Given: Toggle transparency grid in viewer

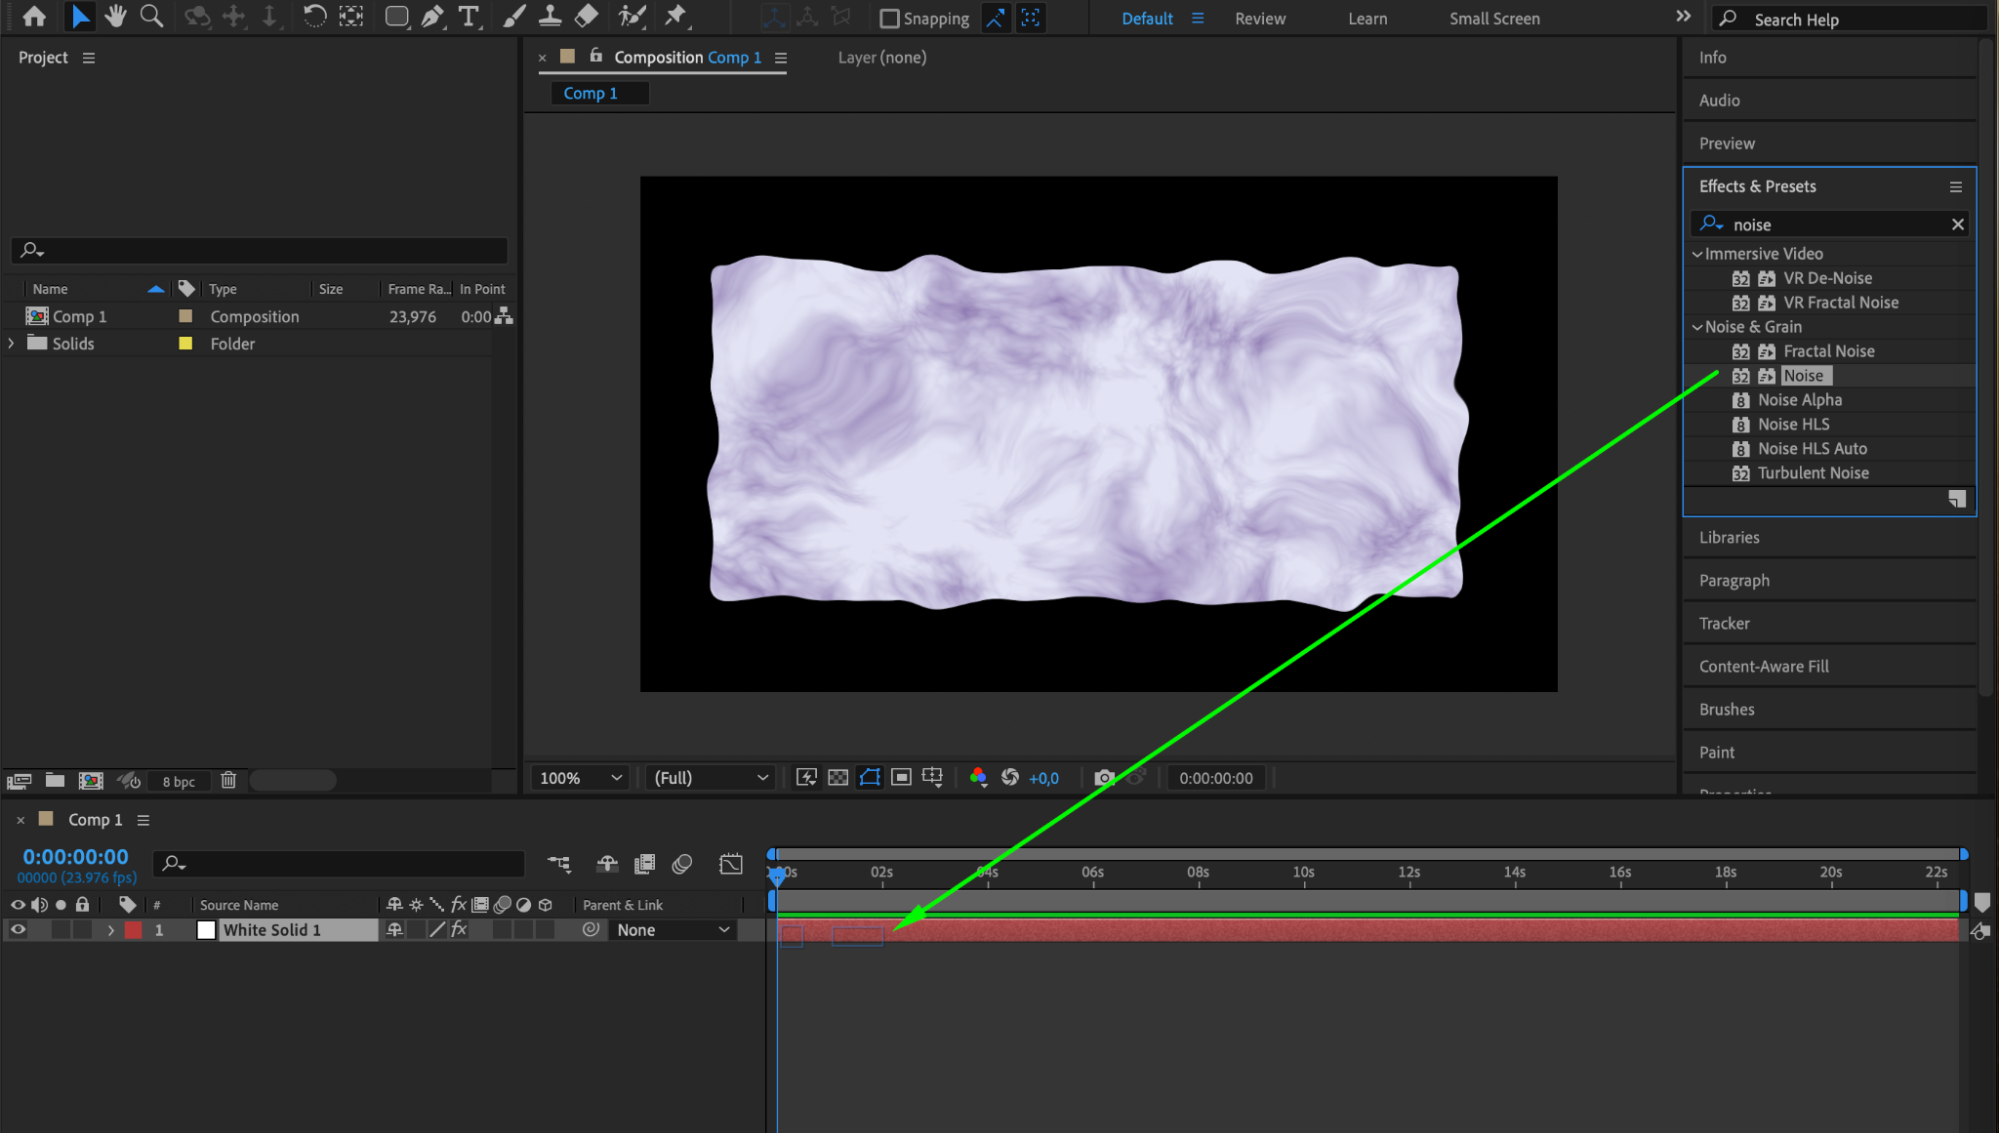Looking at the screenshot, I should point(838,778).
